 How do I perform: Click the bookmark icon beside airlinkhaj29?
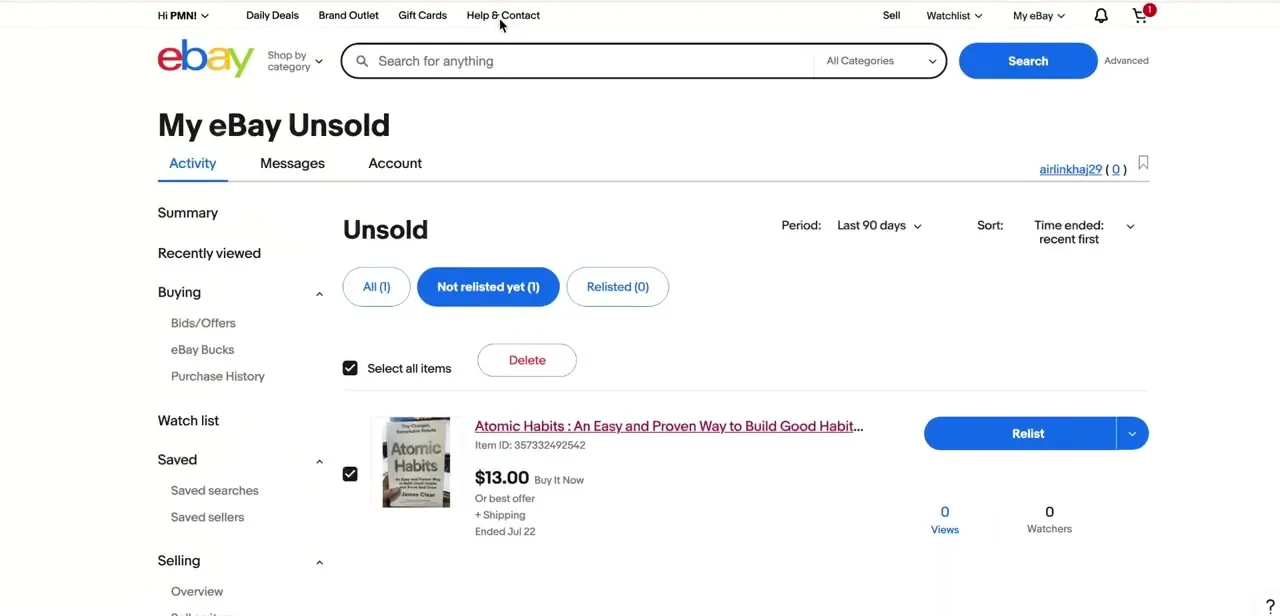pyautogui.click(x=1143, y=163)
